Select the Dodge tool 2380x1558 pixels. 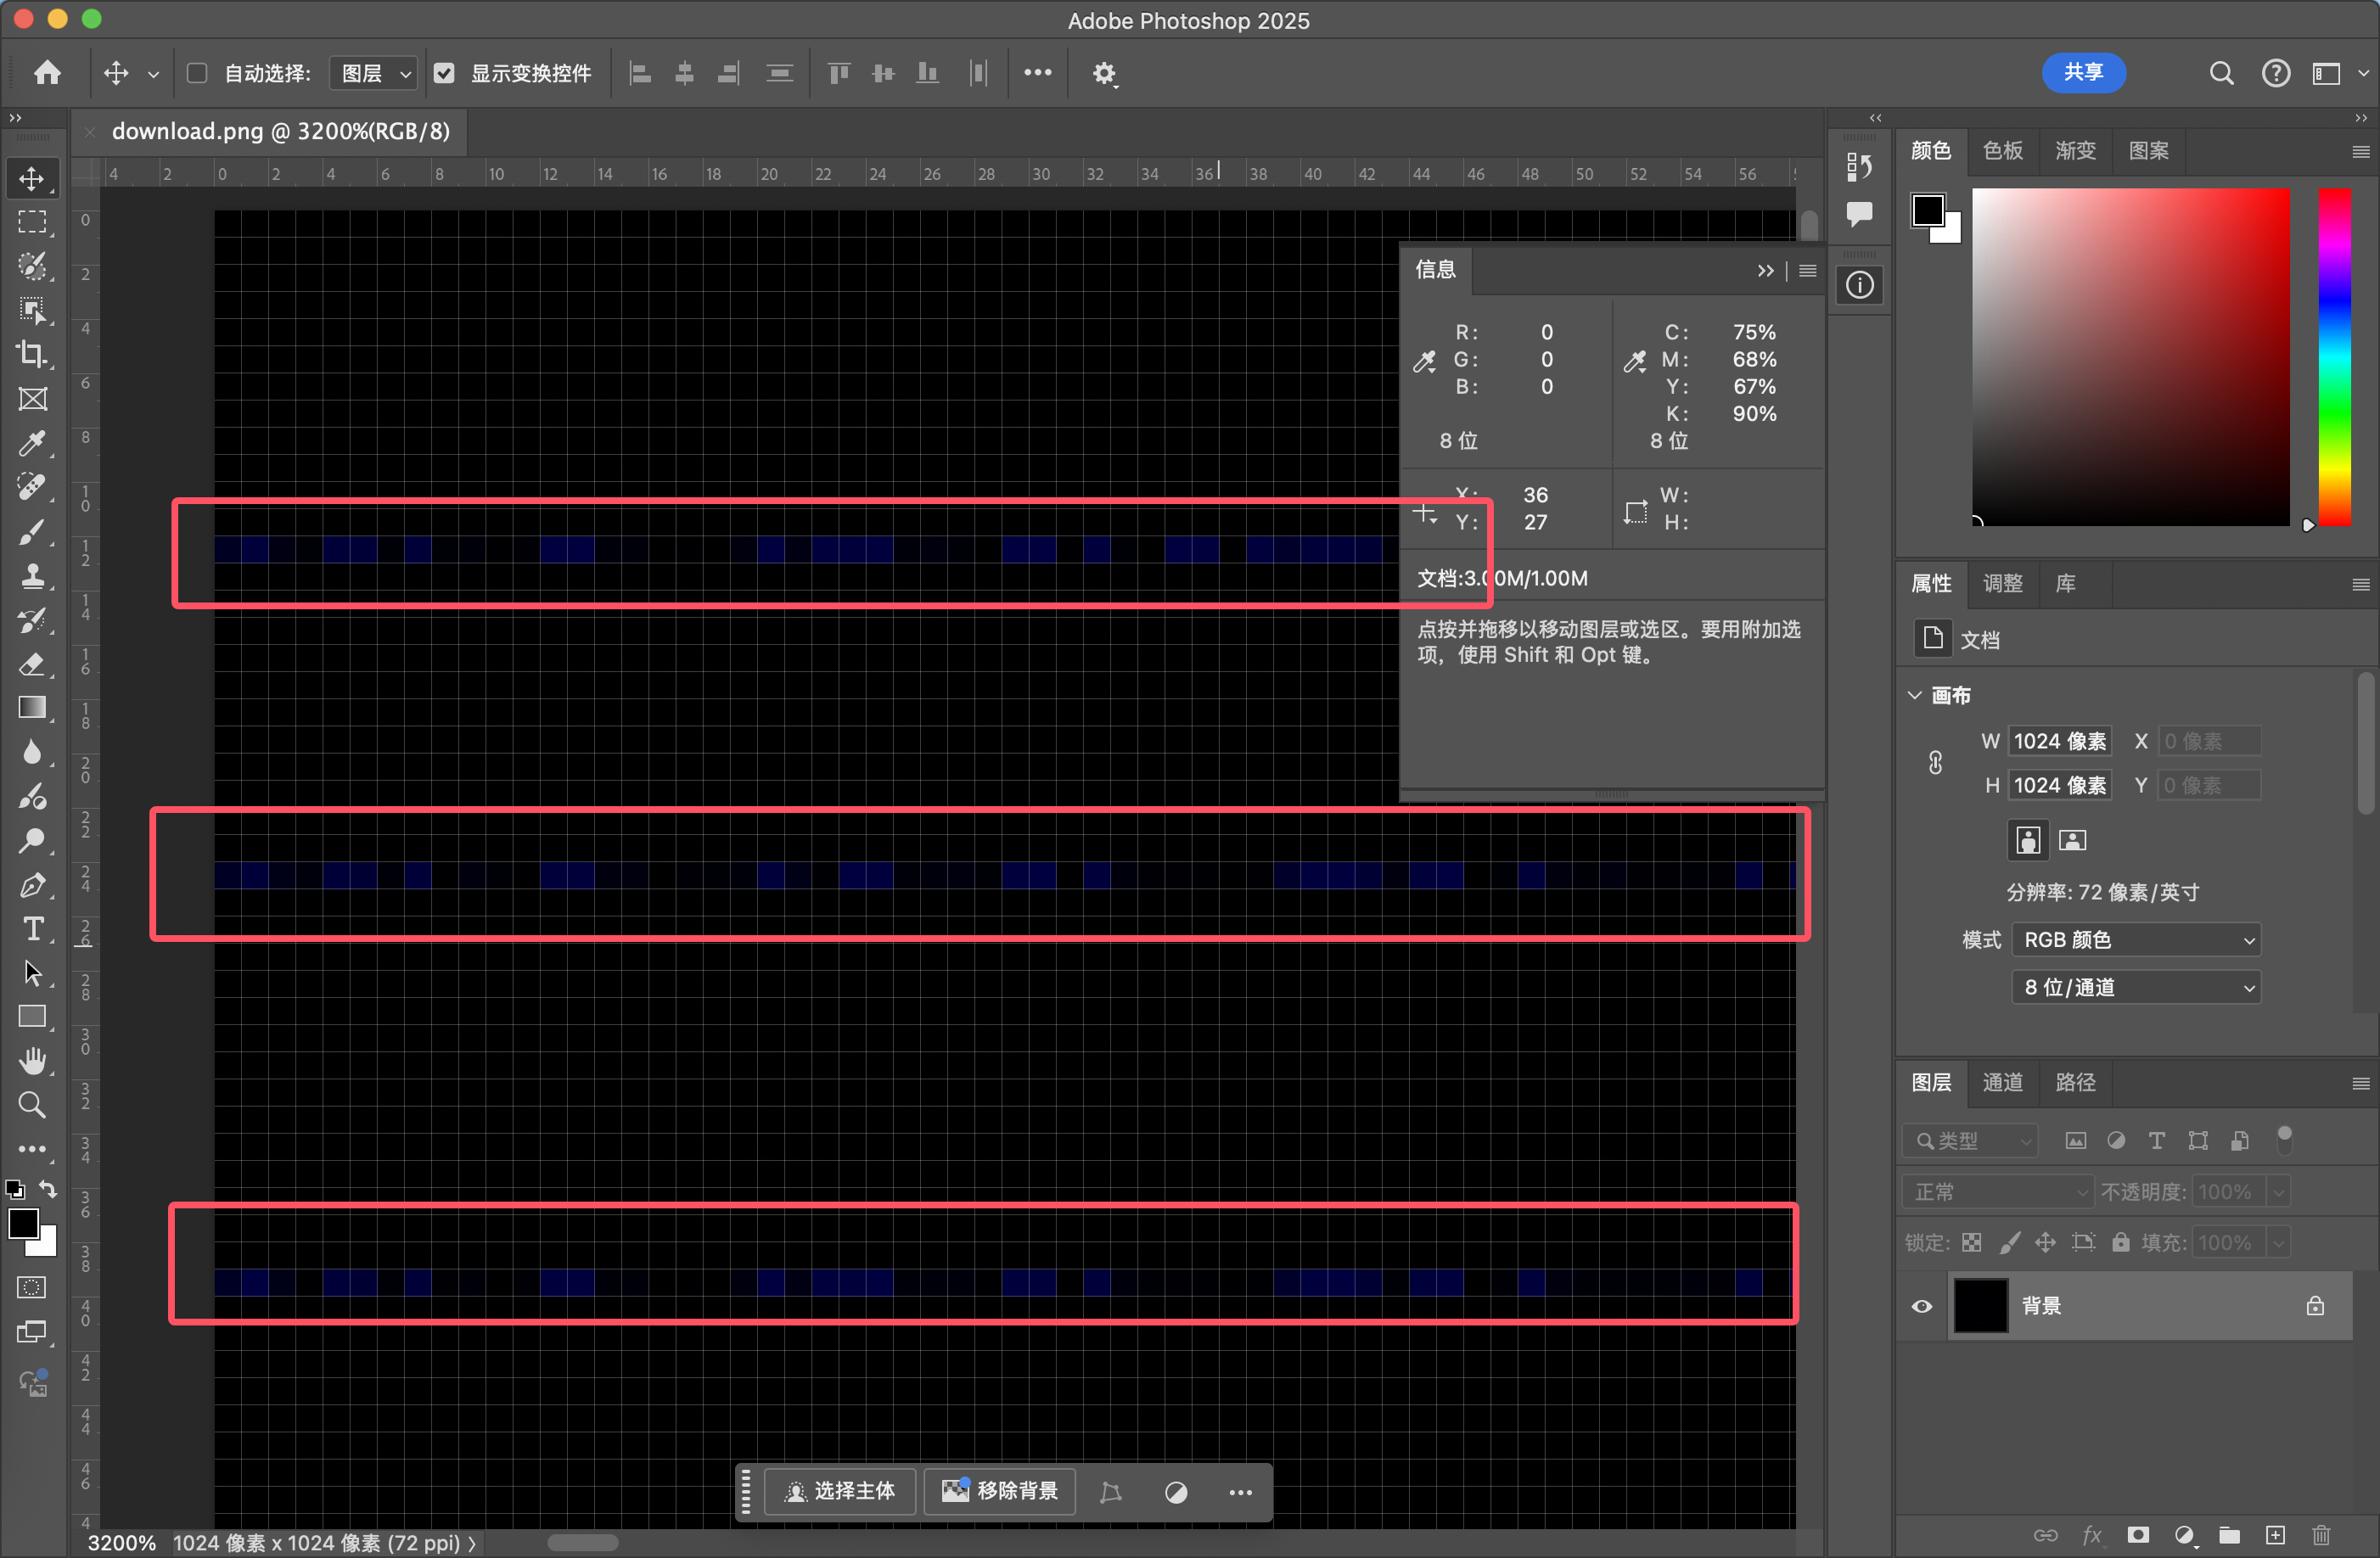(32, 841)
